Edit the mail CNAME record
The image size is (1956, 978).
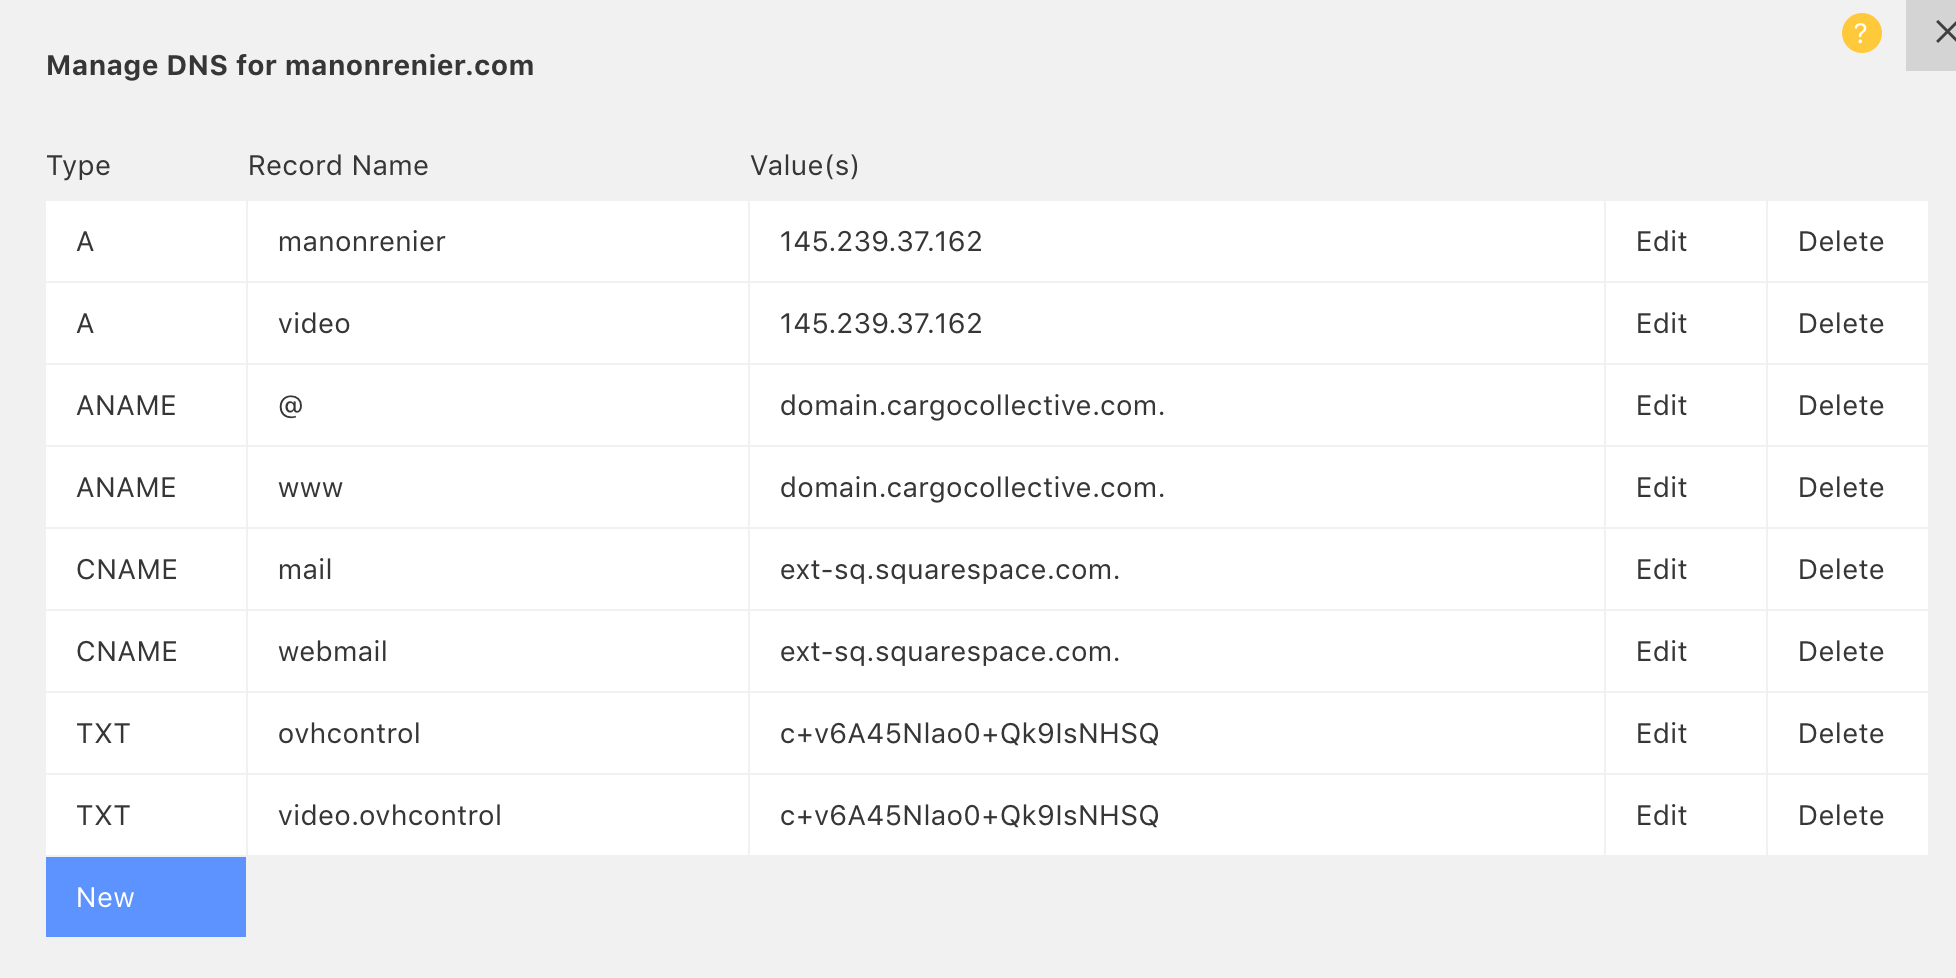tap(1661, 570)
